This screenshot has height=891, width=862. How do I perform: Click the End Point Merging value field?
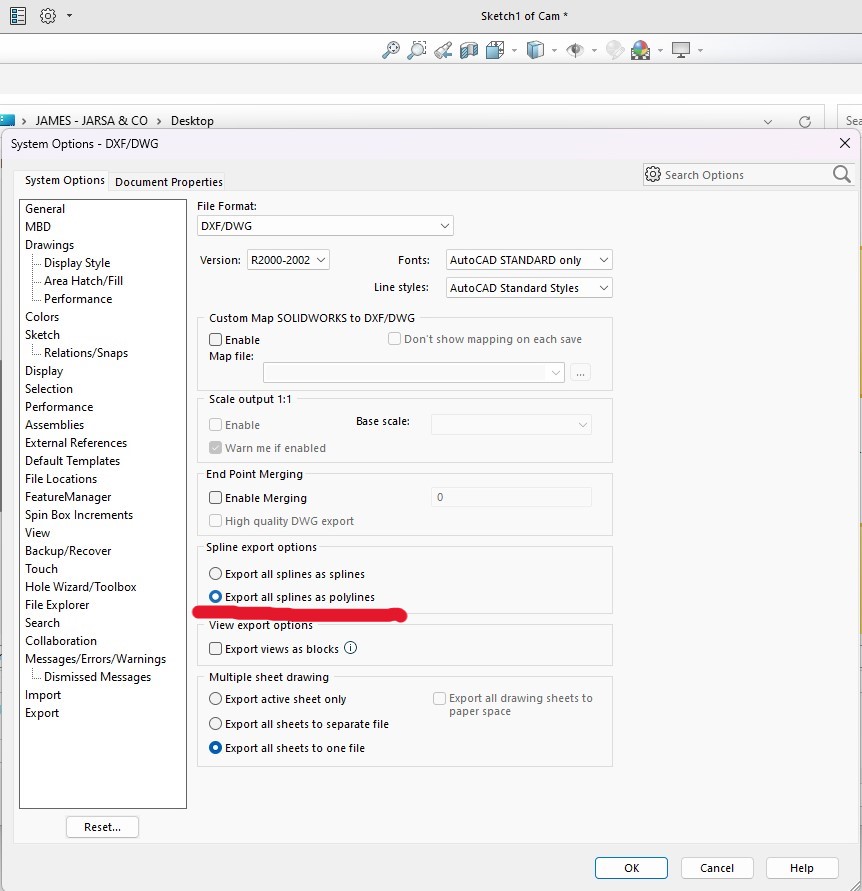(511, 497)
